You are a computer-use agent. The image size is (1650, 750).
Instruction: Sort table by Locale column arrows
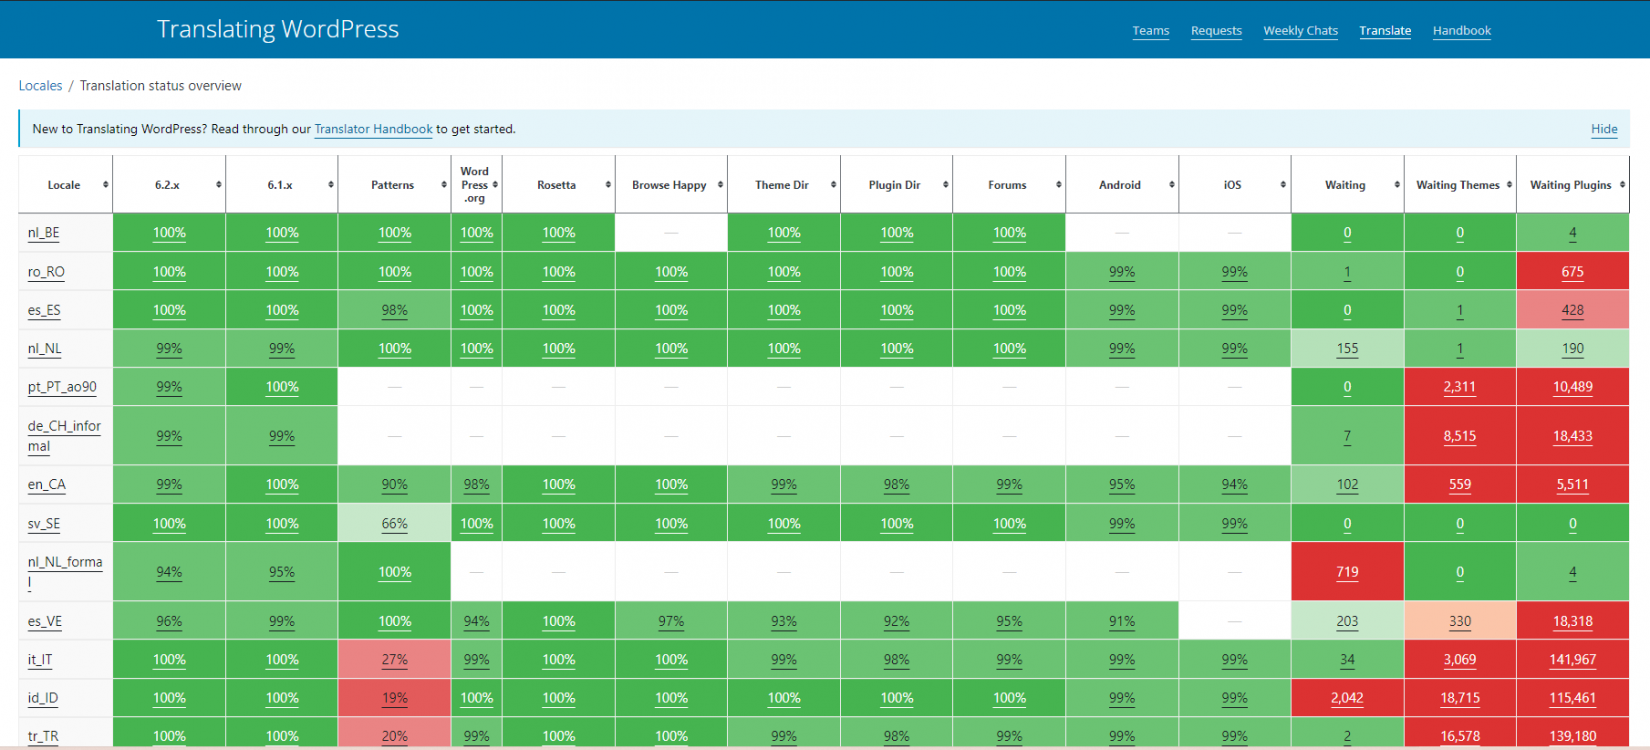[x=105, y=185]
